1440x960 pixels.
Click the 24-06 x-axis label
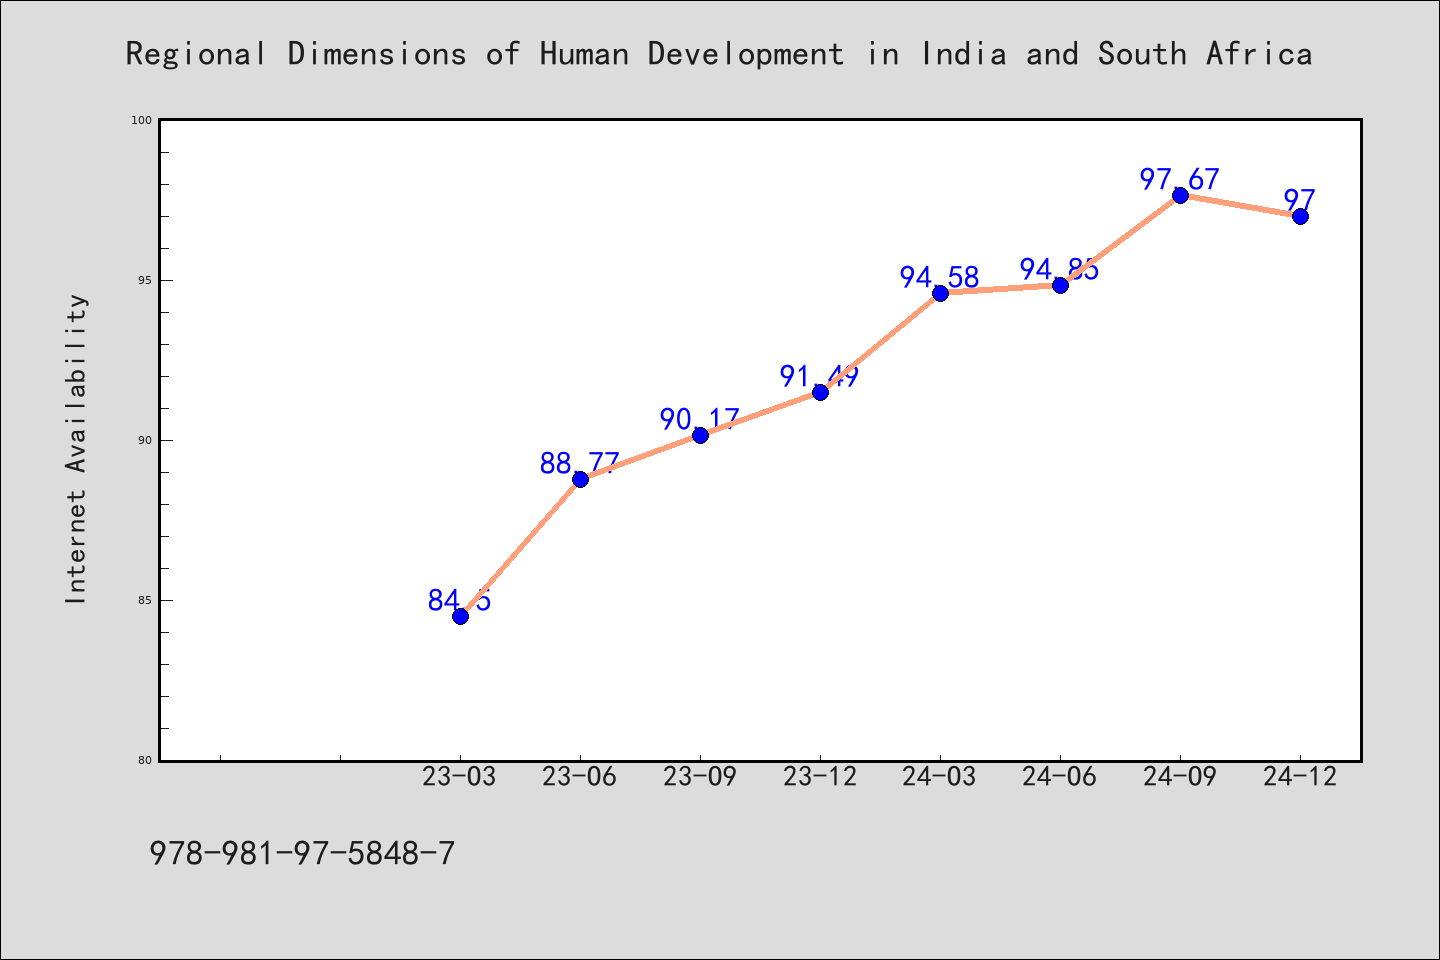coord(1060,777)
